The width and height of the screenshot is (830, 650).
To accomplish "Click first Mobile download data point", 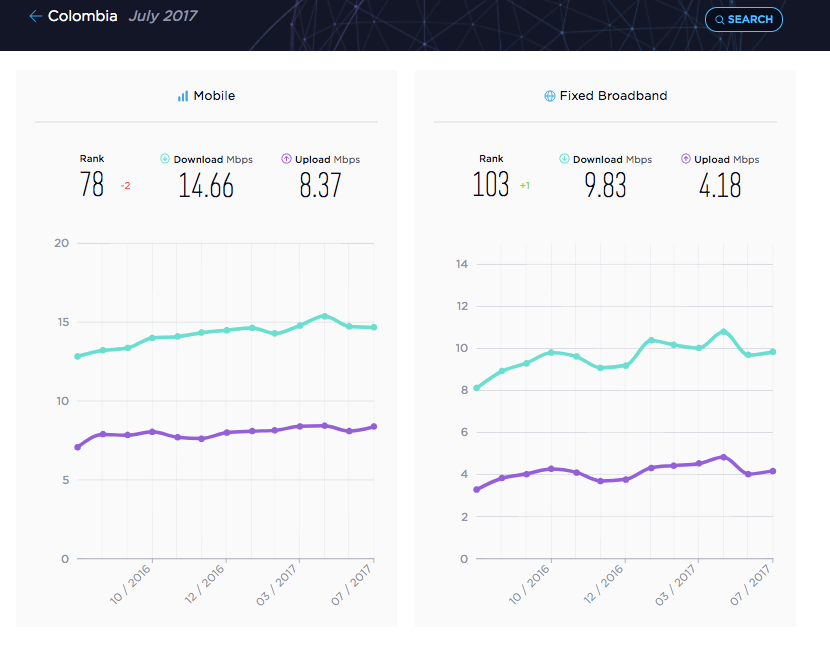I will pos(78,356).
